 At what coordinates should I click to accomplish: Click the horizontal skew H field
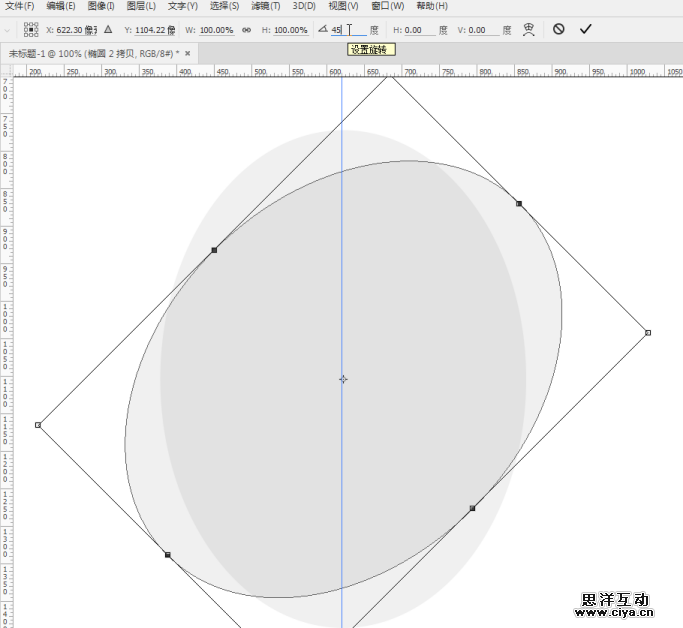point(417,30)
